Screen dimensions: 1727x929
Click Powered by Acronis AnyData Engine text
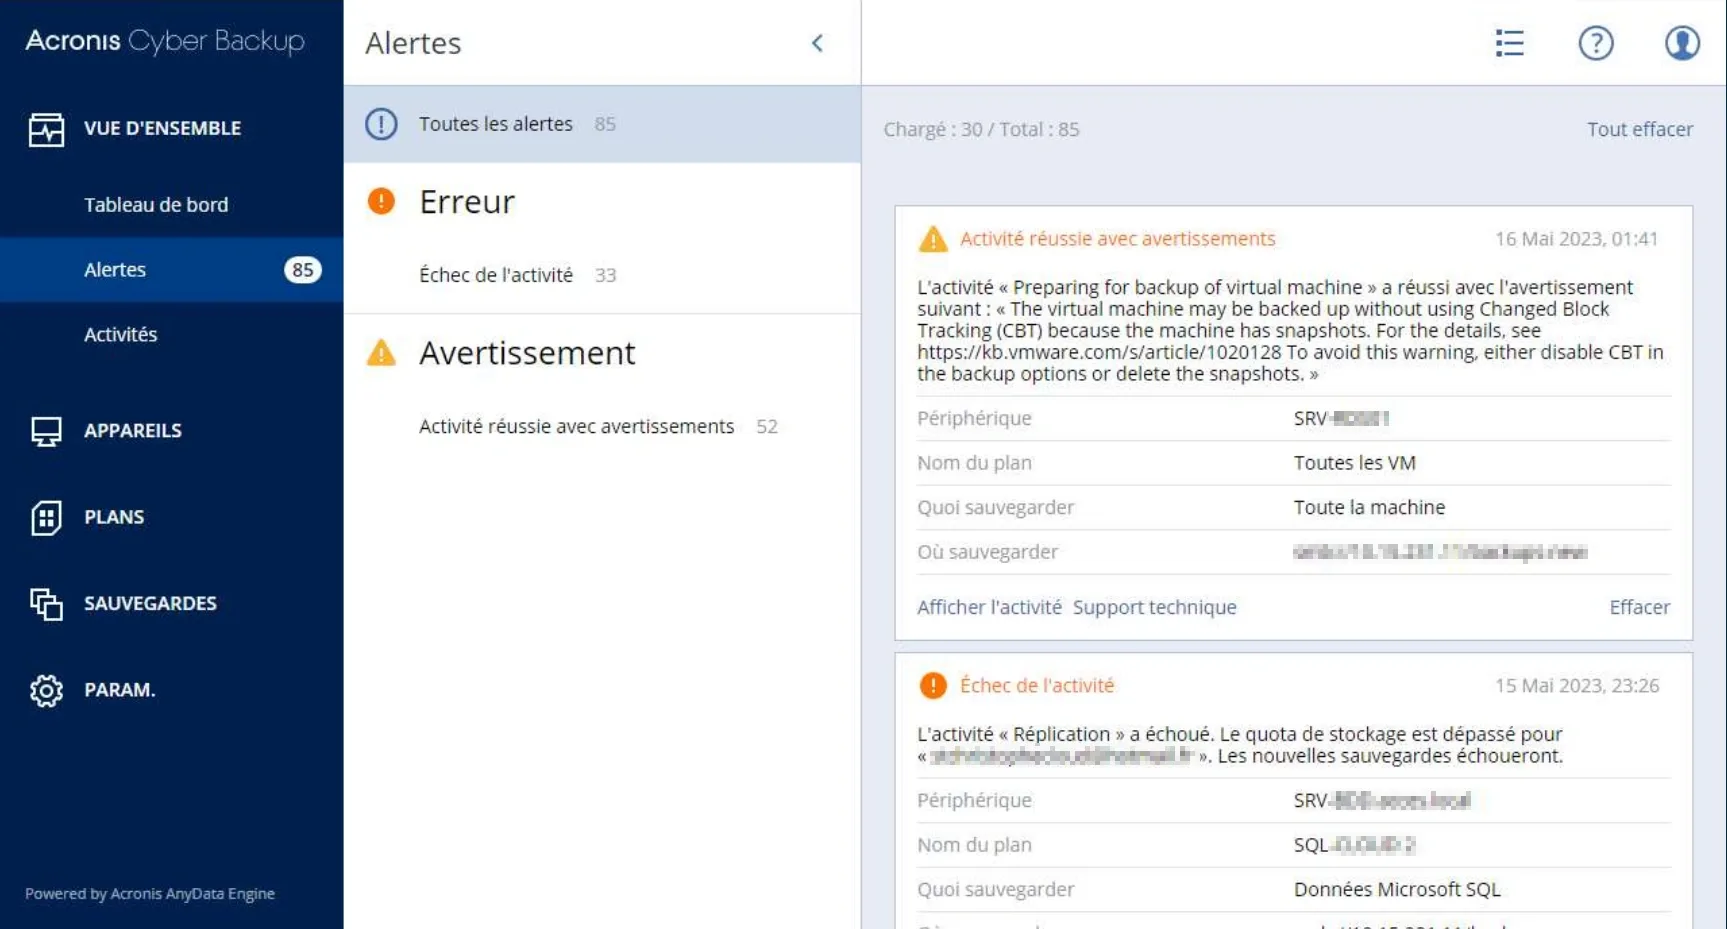[150, 894]
